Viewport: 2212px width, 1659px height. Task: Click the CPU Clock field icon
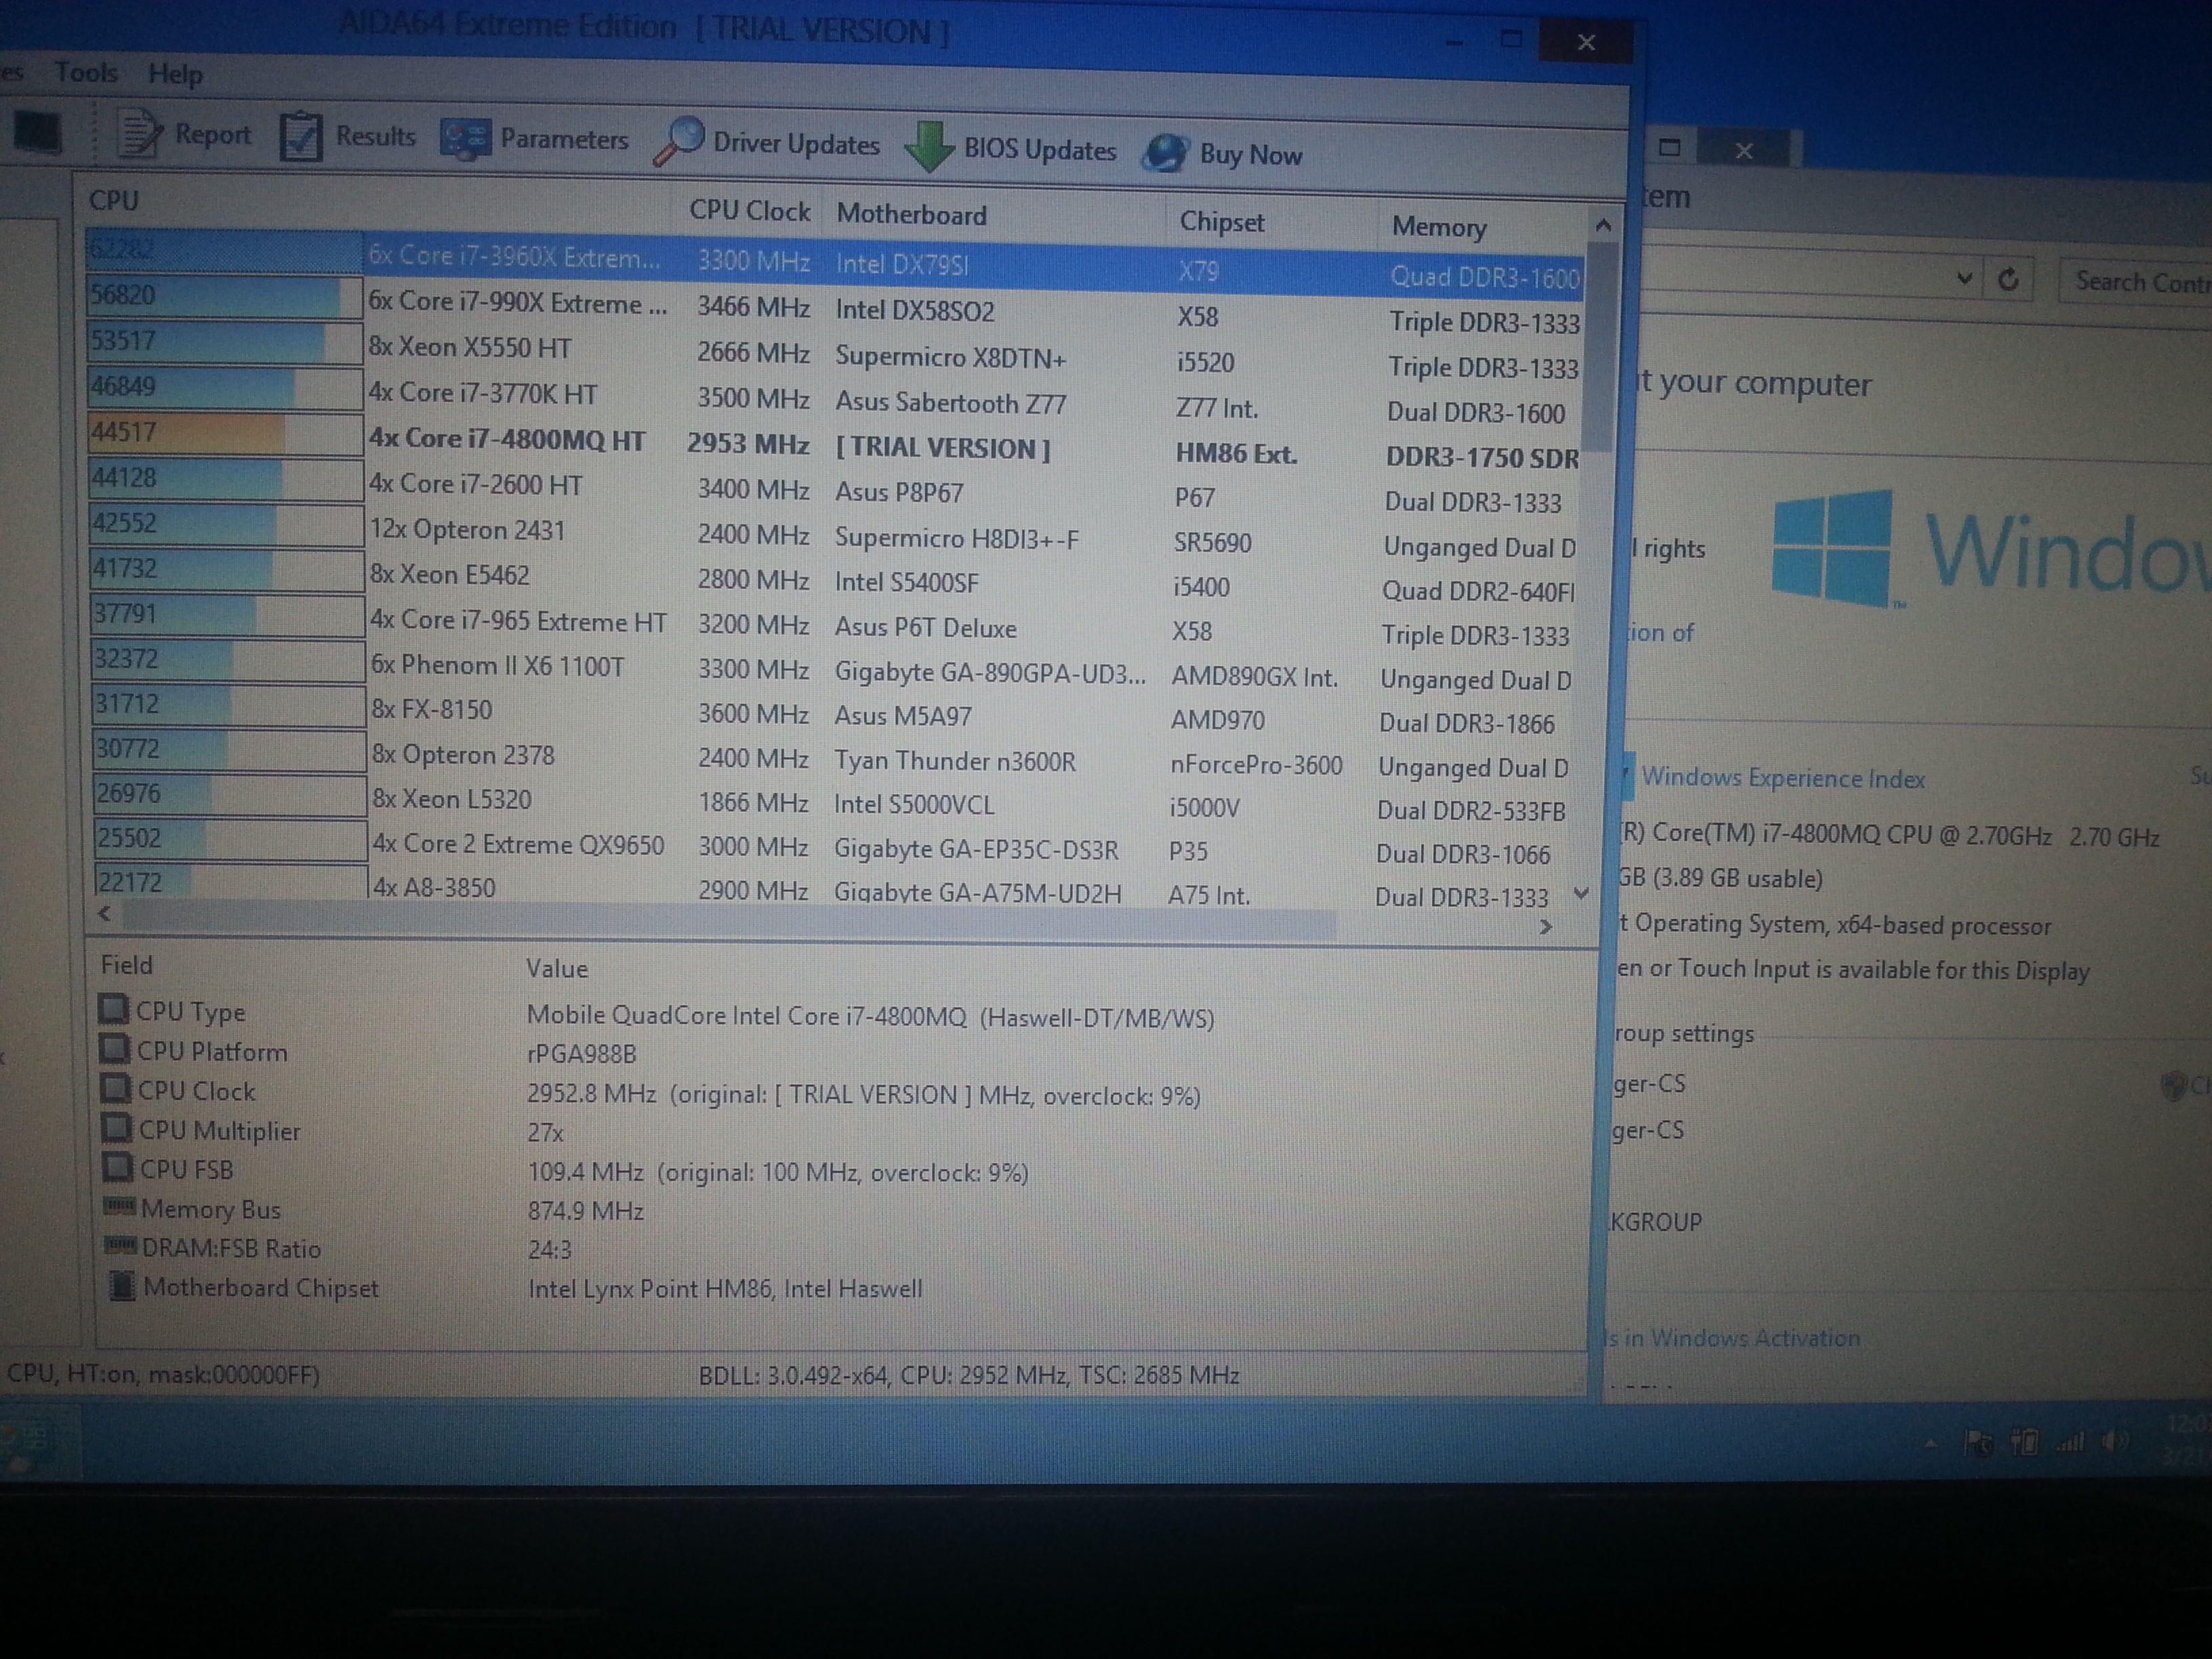pos(115,1088)
